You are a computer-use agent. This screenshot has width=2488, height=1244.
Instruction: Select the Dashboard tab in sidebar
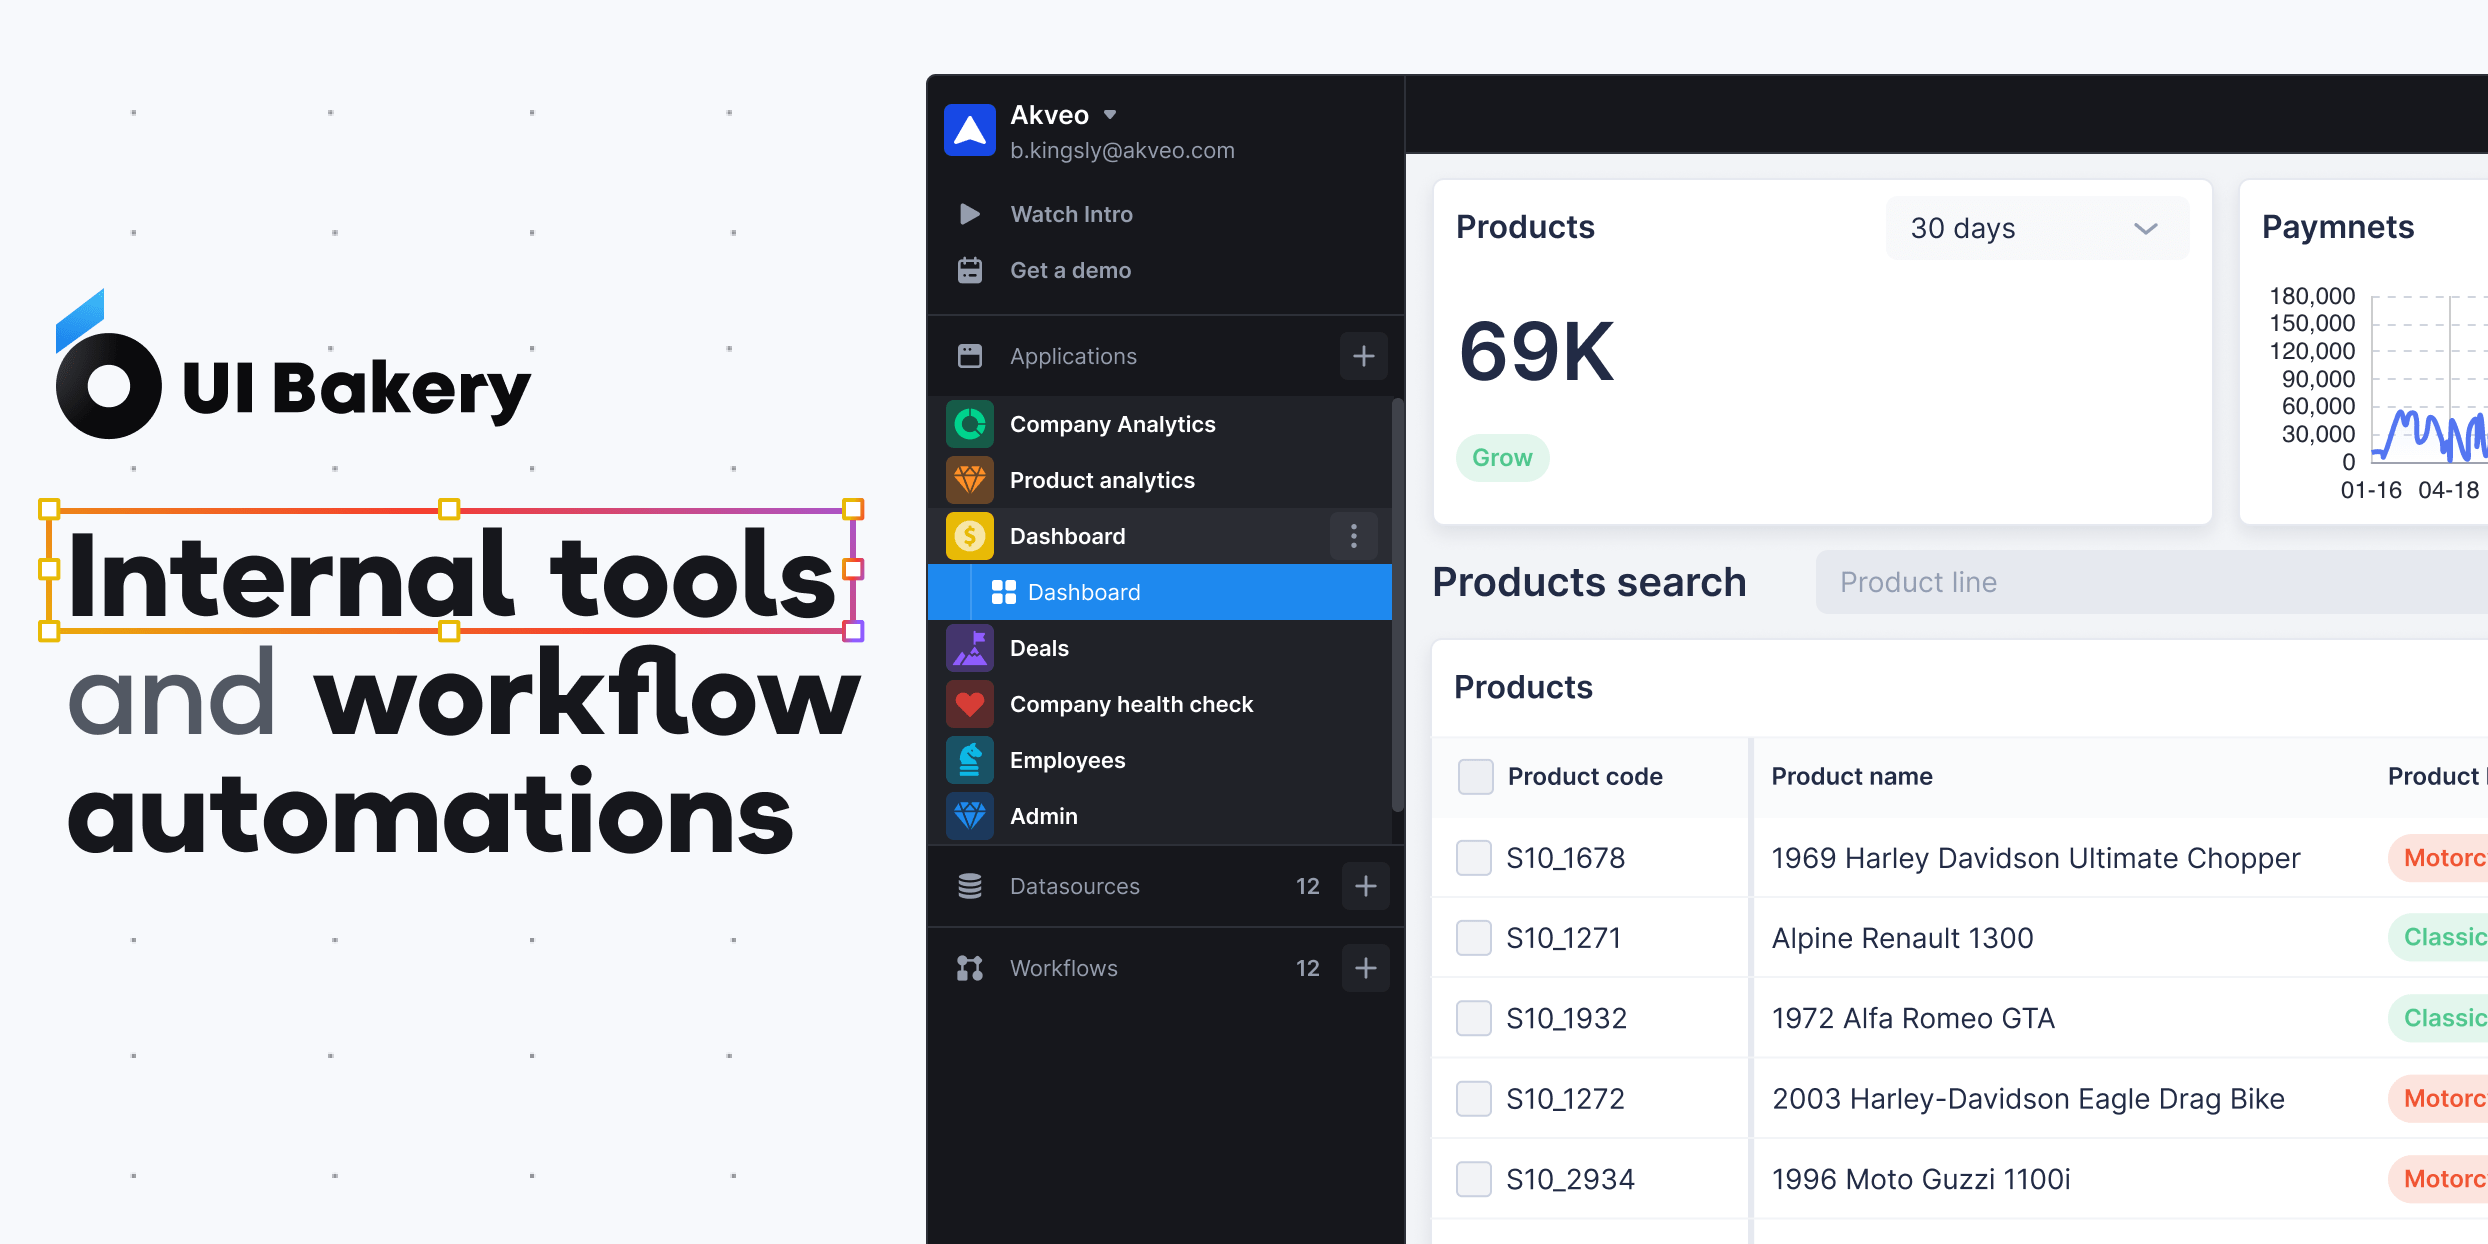click(x=1163, y=592)
